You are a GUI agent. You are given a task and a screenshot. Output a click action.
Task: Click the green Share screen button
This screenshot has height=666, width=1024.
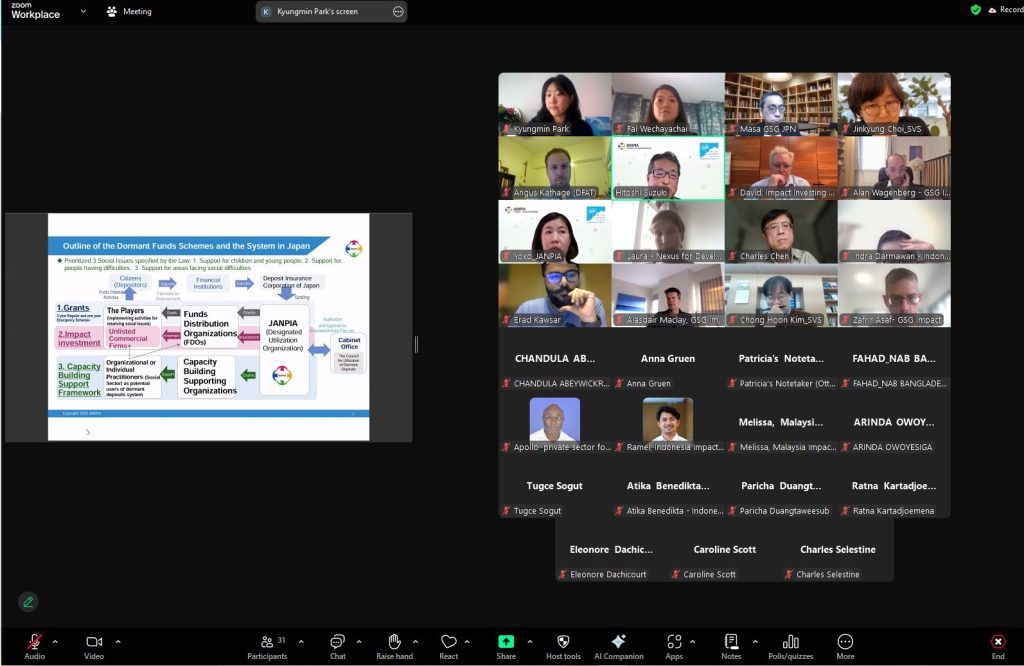point(506,642)
